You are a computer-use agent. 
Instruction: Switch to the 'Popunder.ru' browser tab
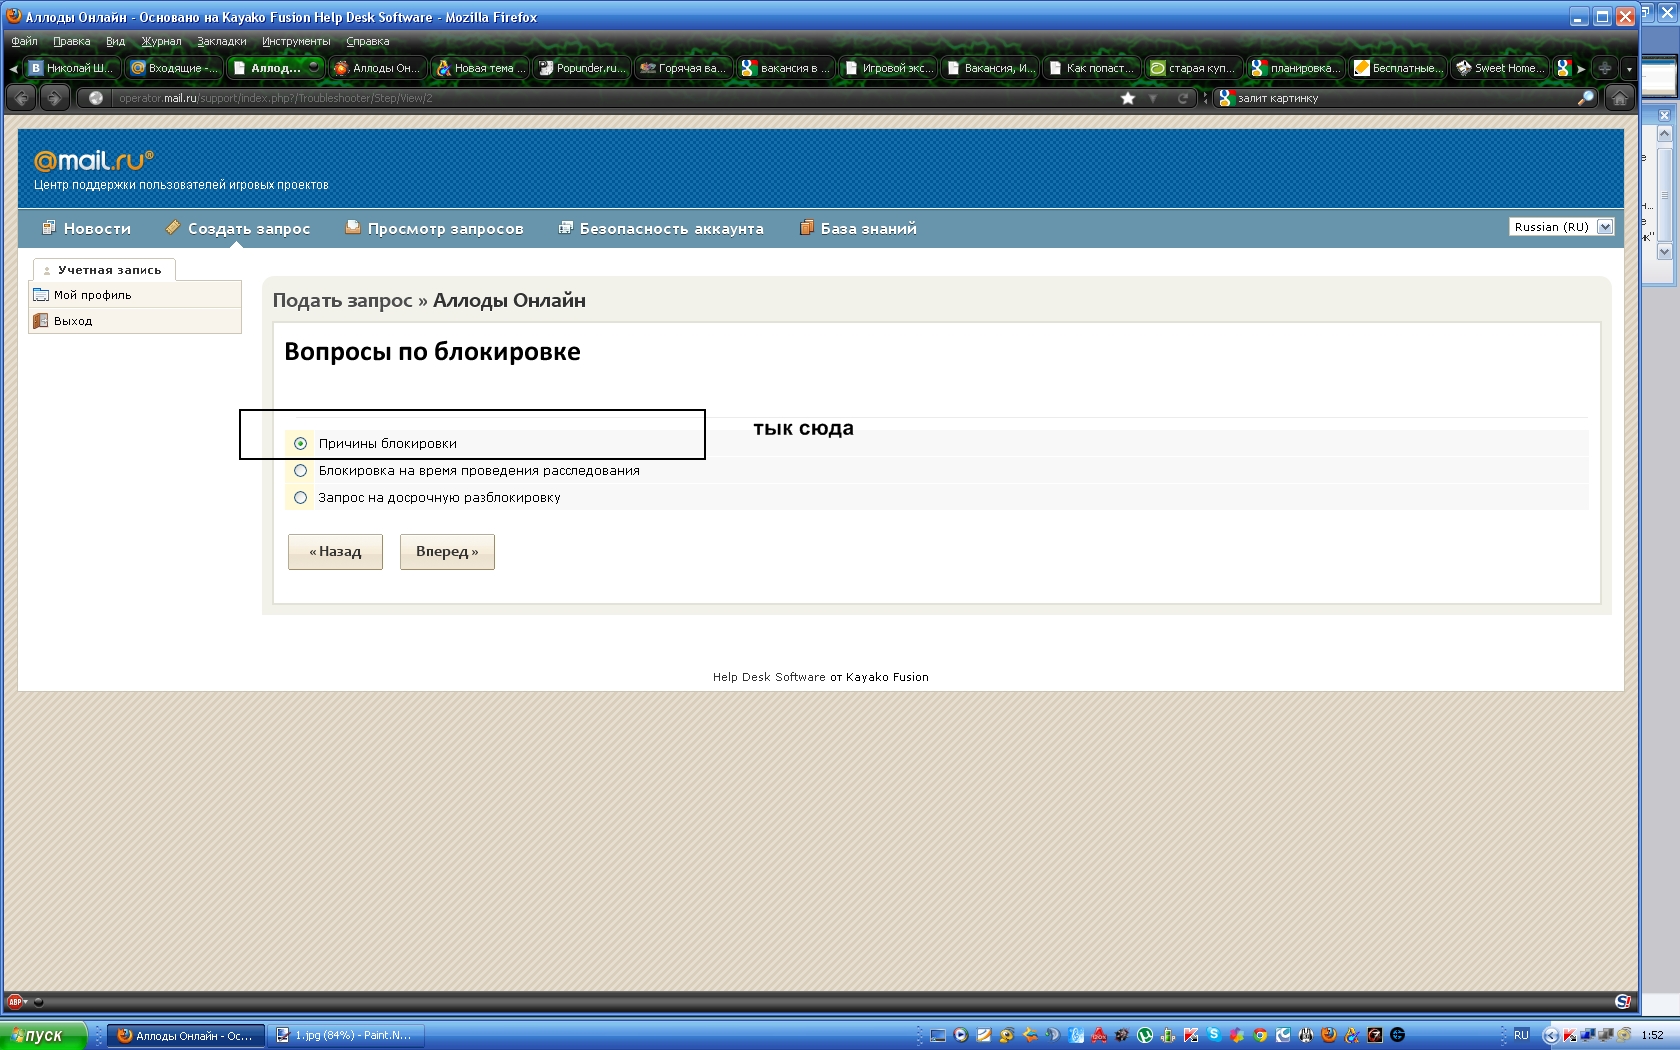[581, 68]
